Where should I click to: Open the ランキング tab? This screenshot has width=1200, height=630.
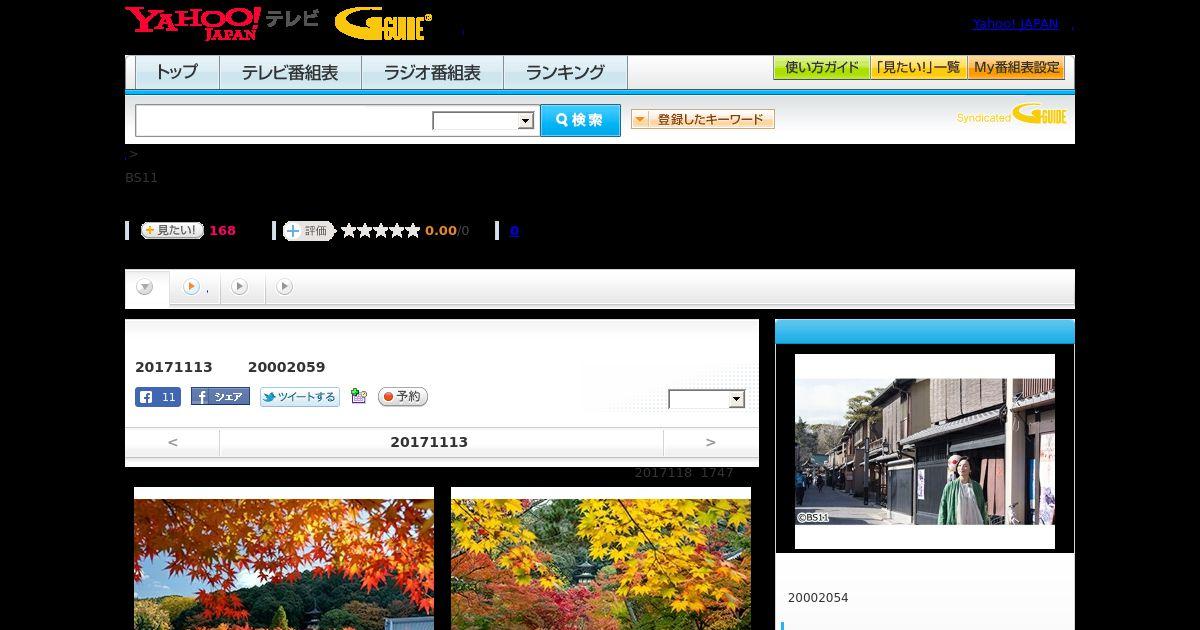click(565, 72)
